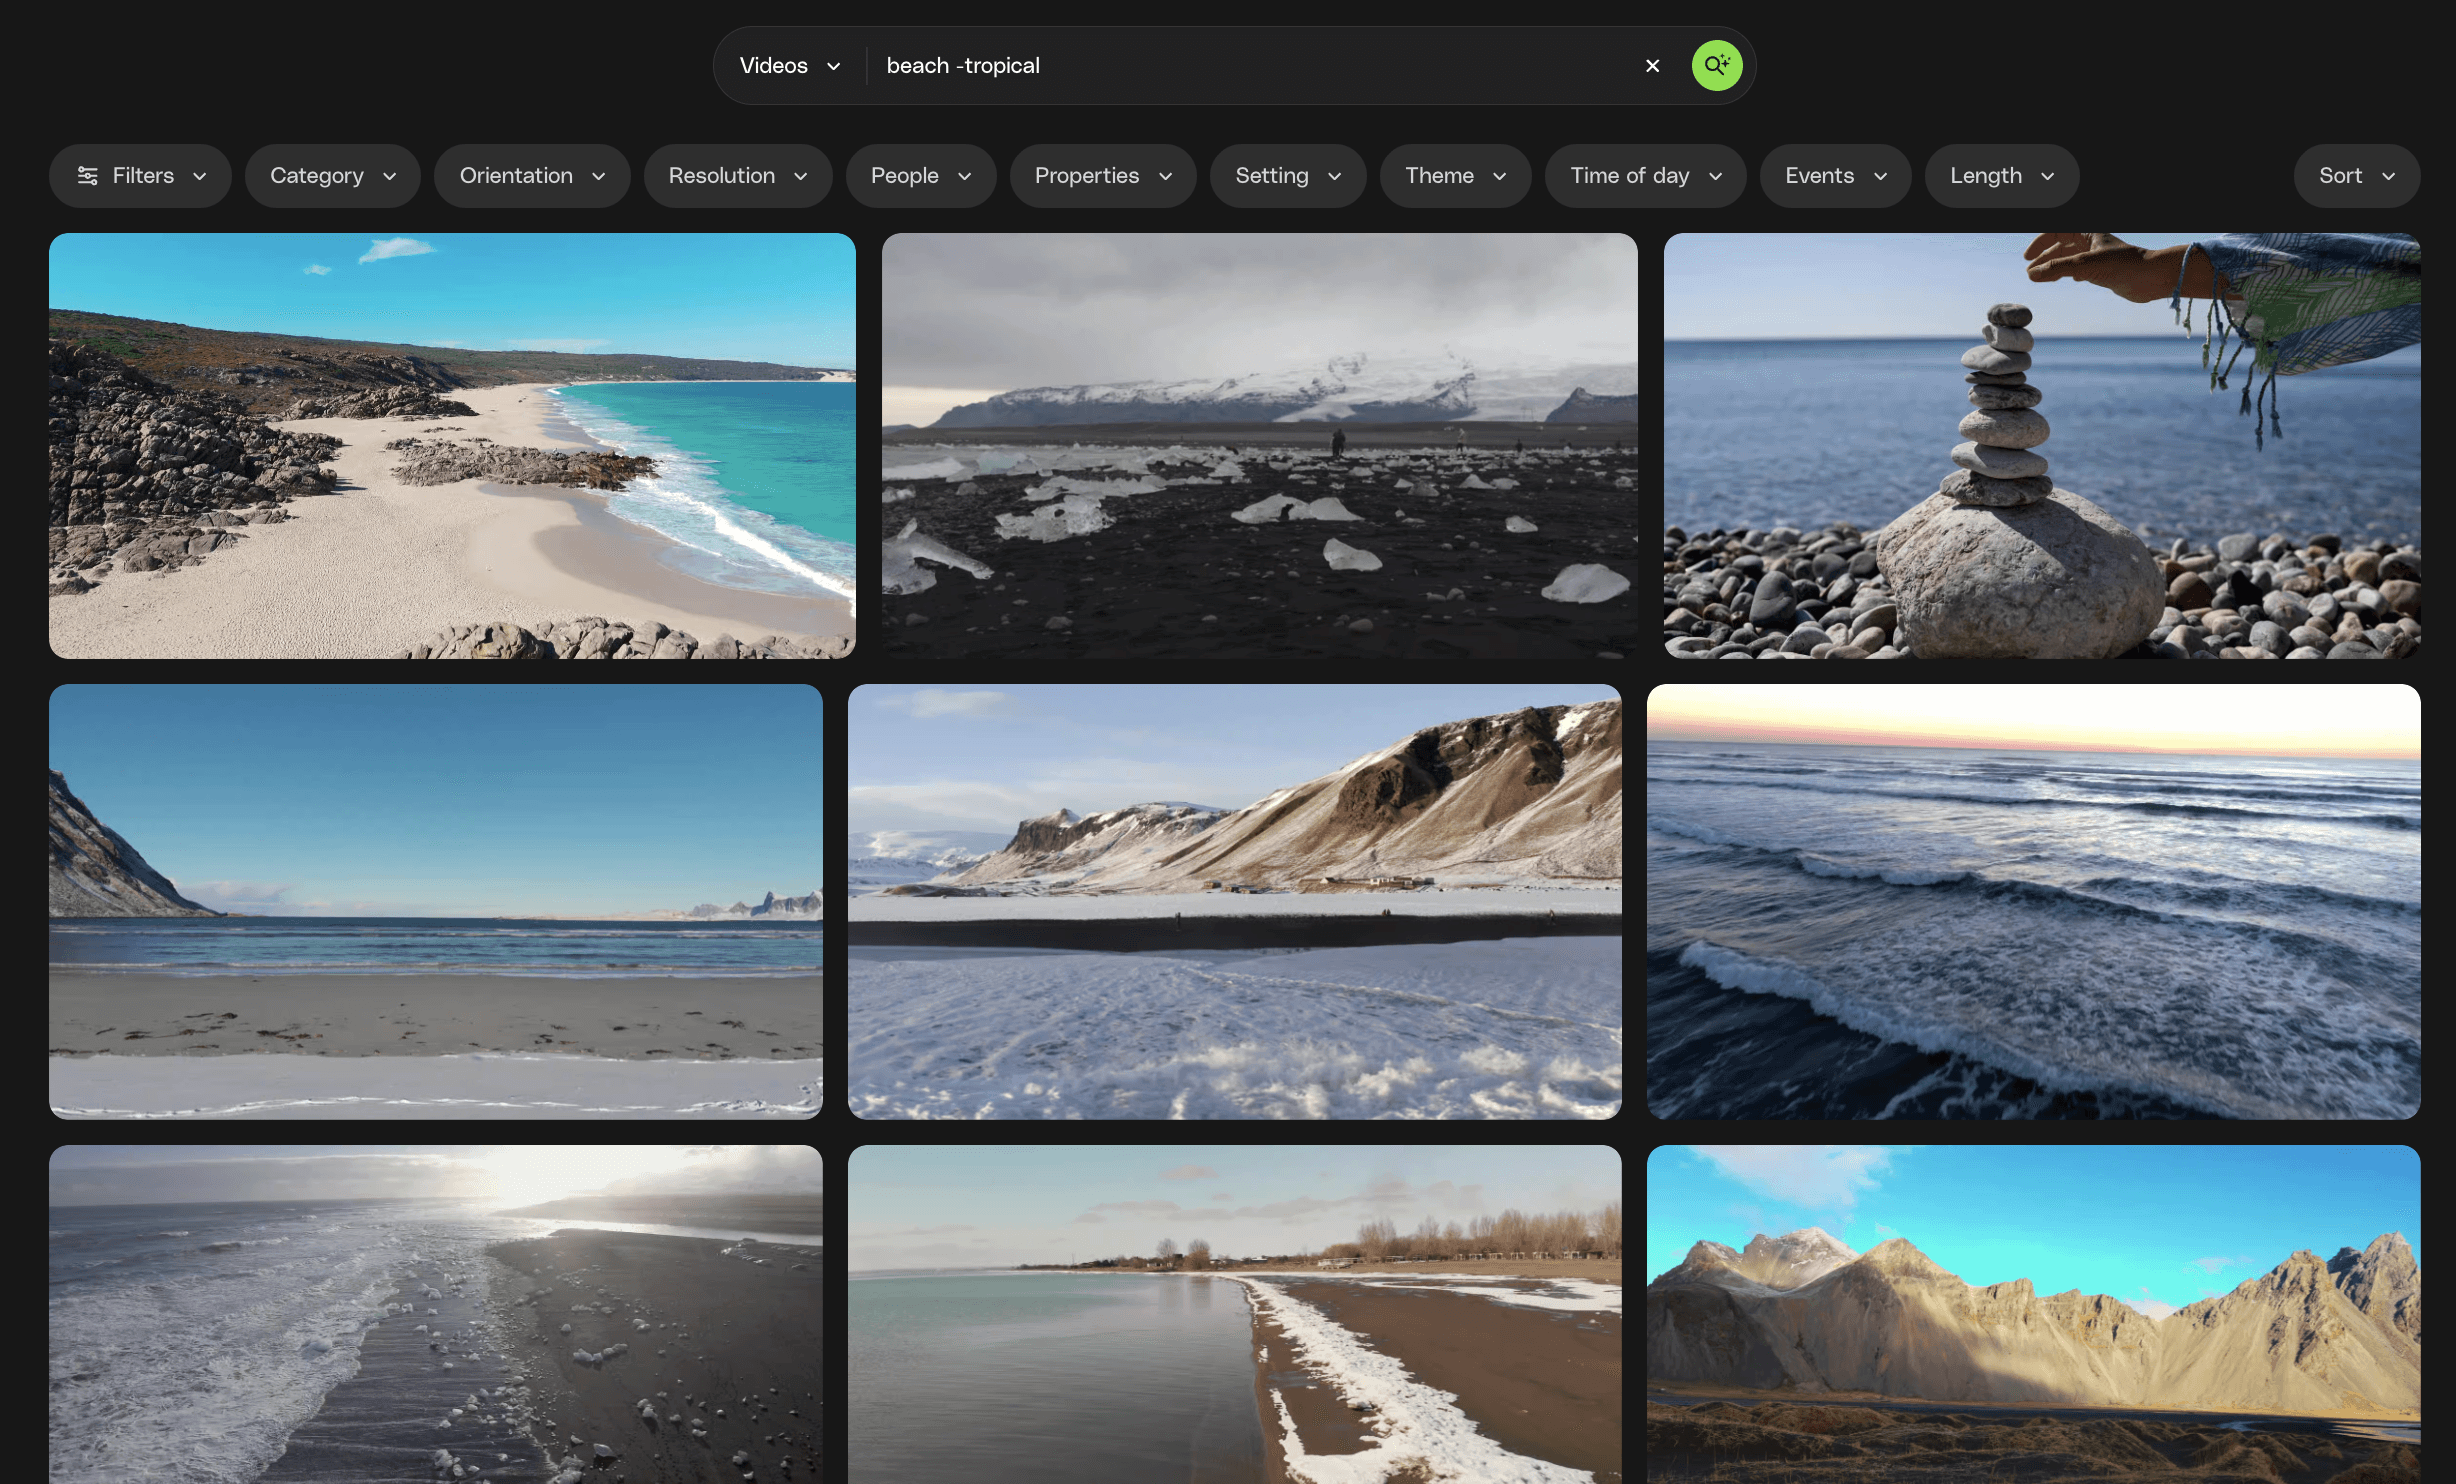Open the Time of day filter
Viewport: 2456px width, 1484px height.
[x=1645, y=176]
